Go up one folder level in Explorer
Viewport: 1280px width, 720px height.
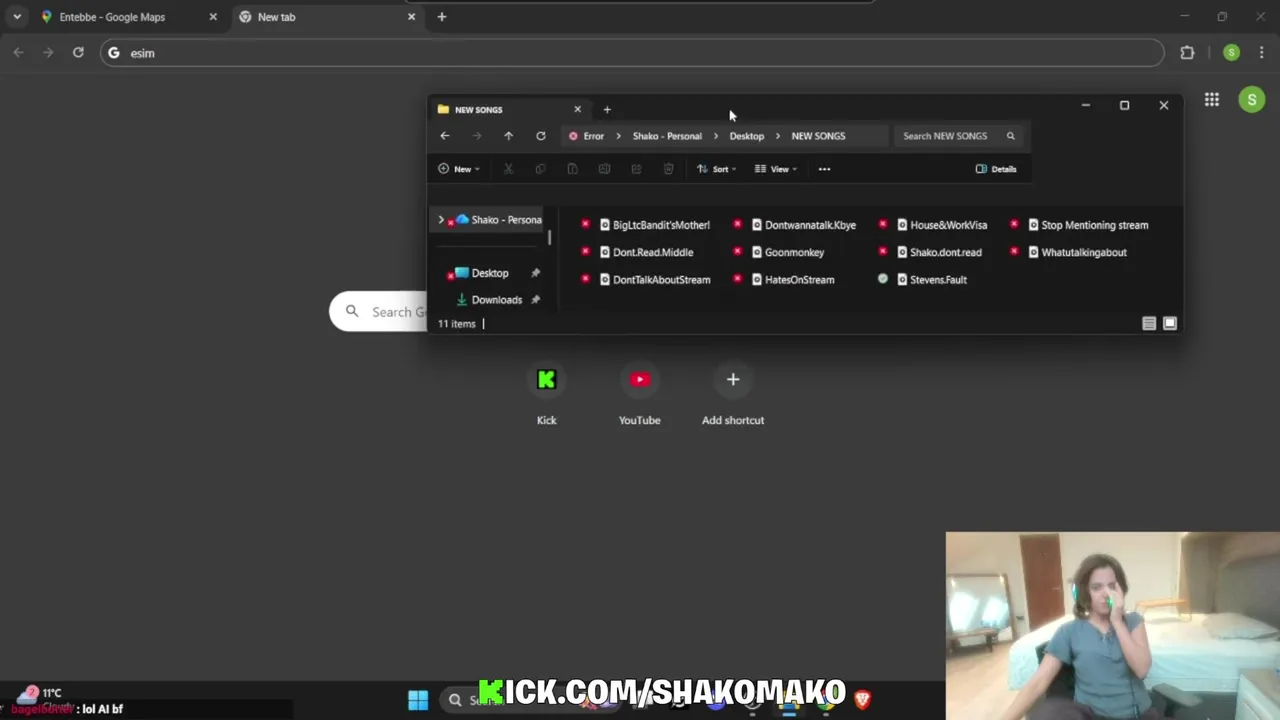pos(508,136)
